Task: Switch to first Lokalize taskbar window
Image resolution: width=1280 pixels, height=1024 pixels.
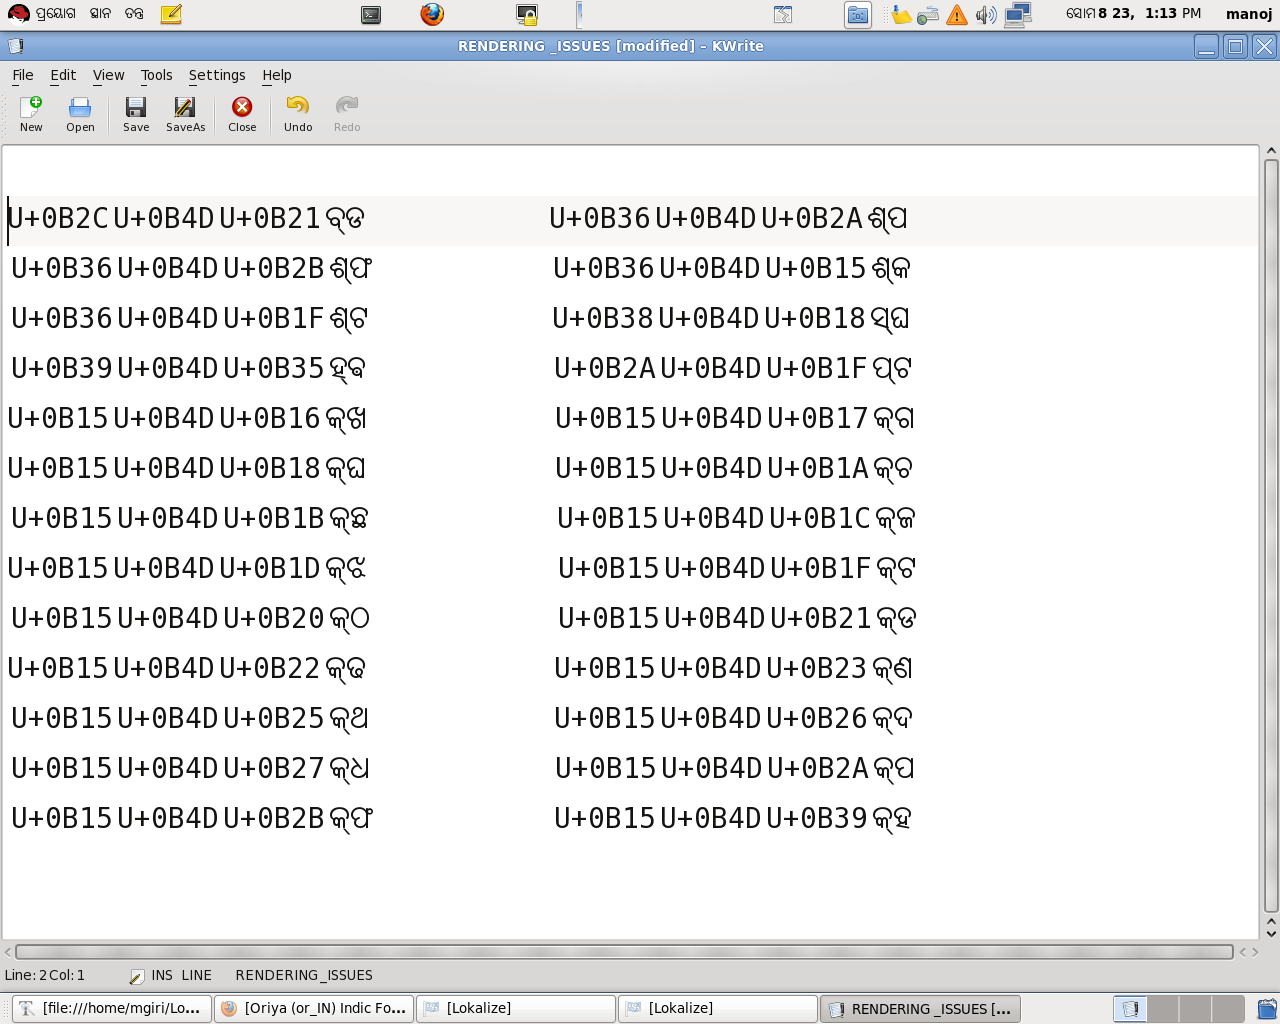Action: point(516,1008)
